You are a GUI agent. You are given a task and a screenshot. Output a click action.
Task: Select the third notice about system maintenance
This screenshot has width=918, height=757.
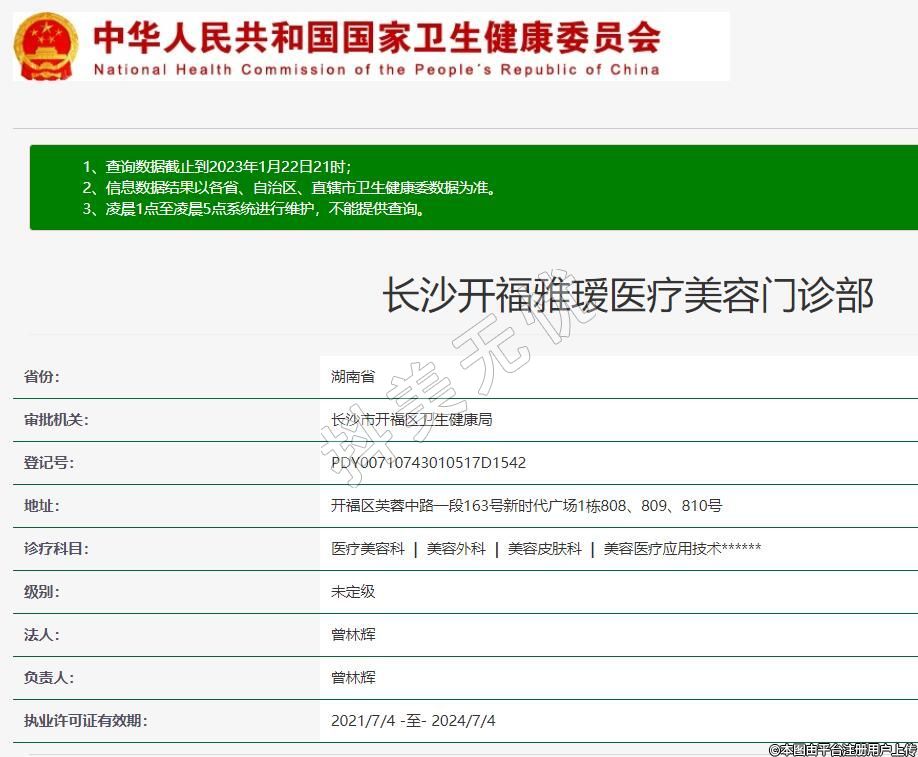(x=254, y=209)
